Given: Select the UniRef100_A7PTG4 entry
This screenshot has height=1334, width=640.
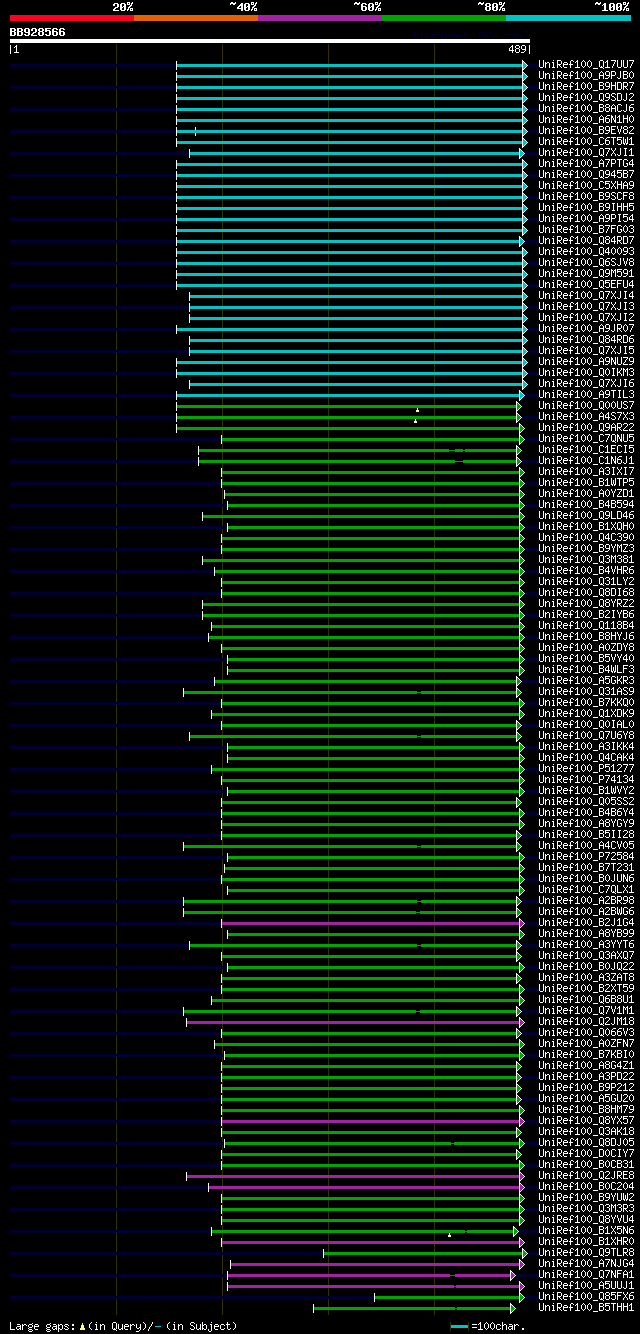Looking at the screenshot, I should tap(586, 163).
